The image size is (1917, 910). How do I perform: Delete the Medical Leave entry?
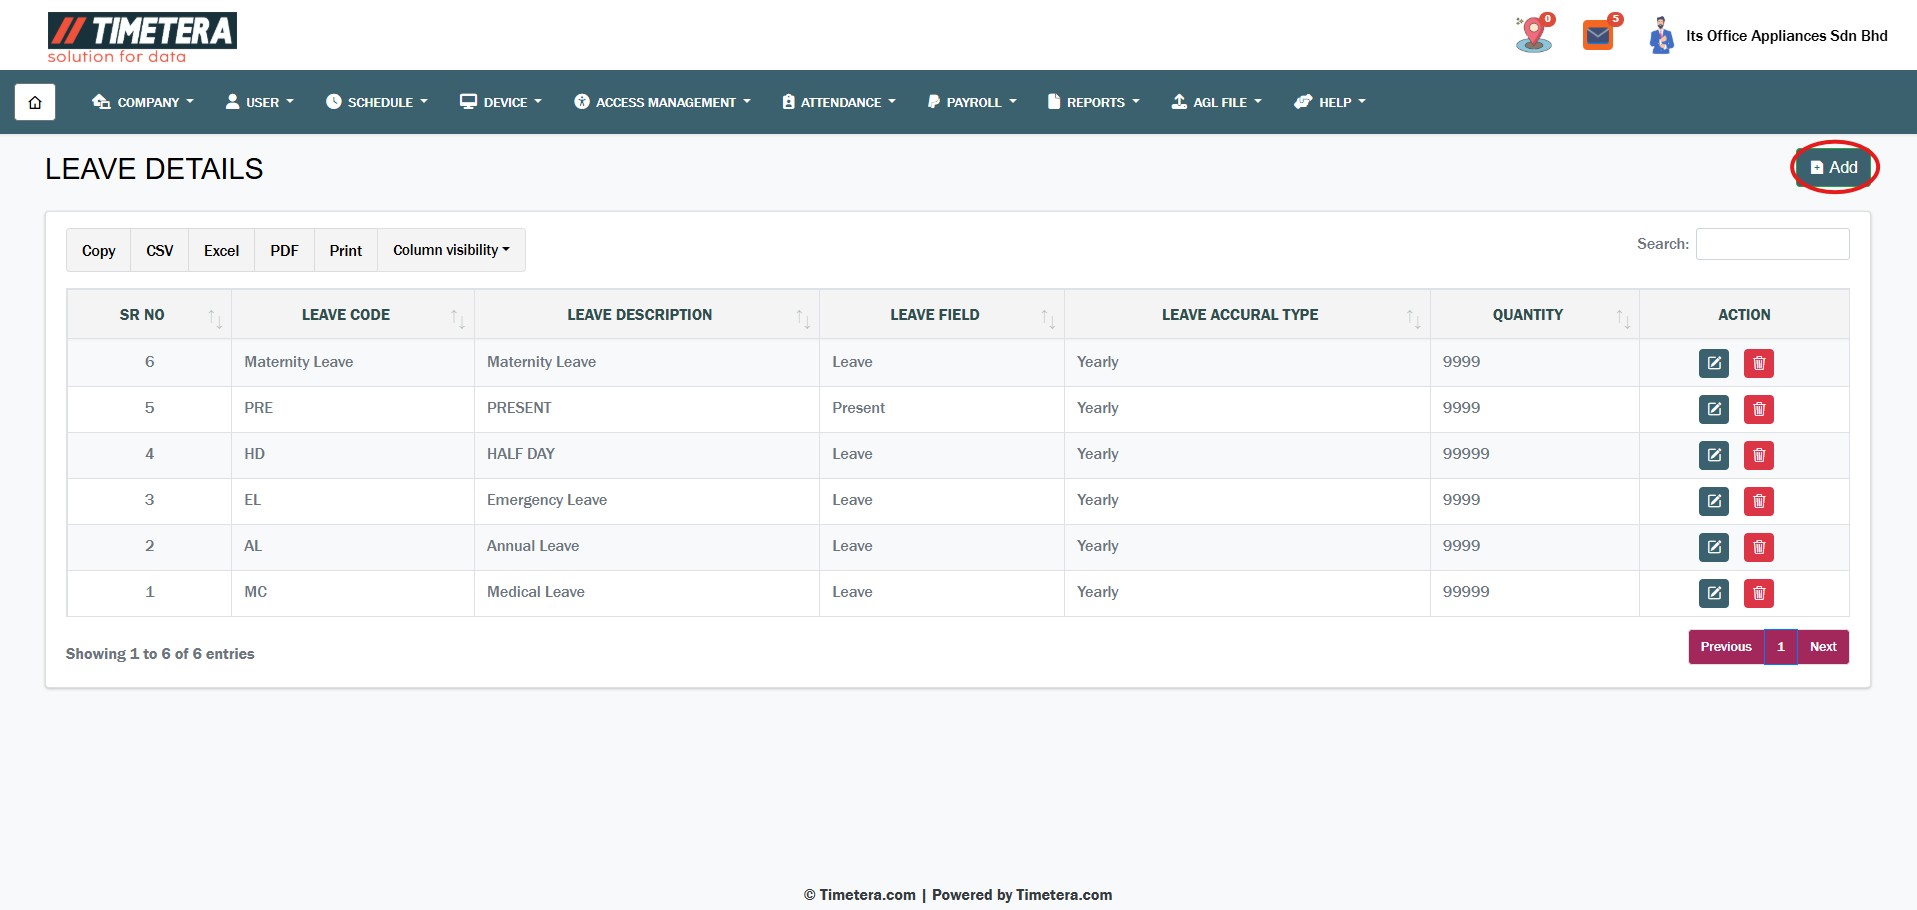[x=1758, y=593]
